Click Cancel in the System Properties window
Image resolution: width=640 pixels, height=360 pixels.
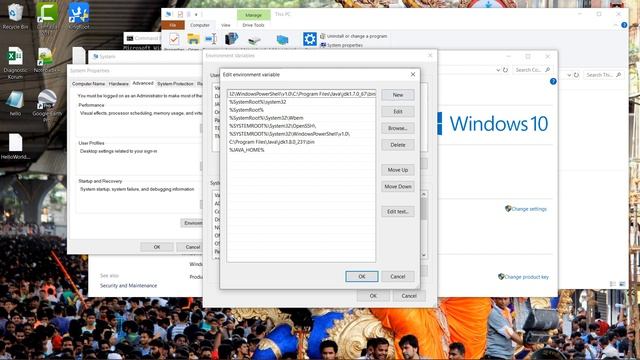pos(189,247)
